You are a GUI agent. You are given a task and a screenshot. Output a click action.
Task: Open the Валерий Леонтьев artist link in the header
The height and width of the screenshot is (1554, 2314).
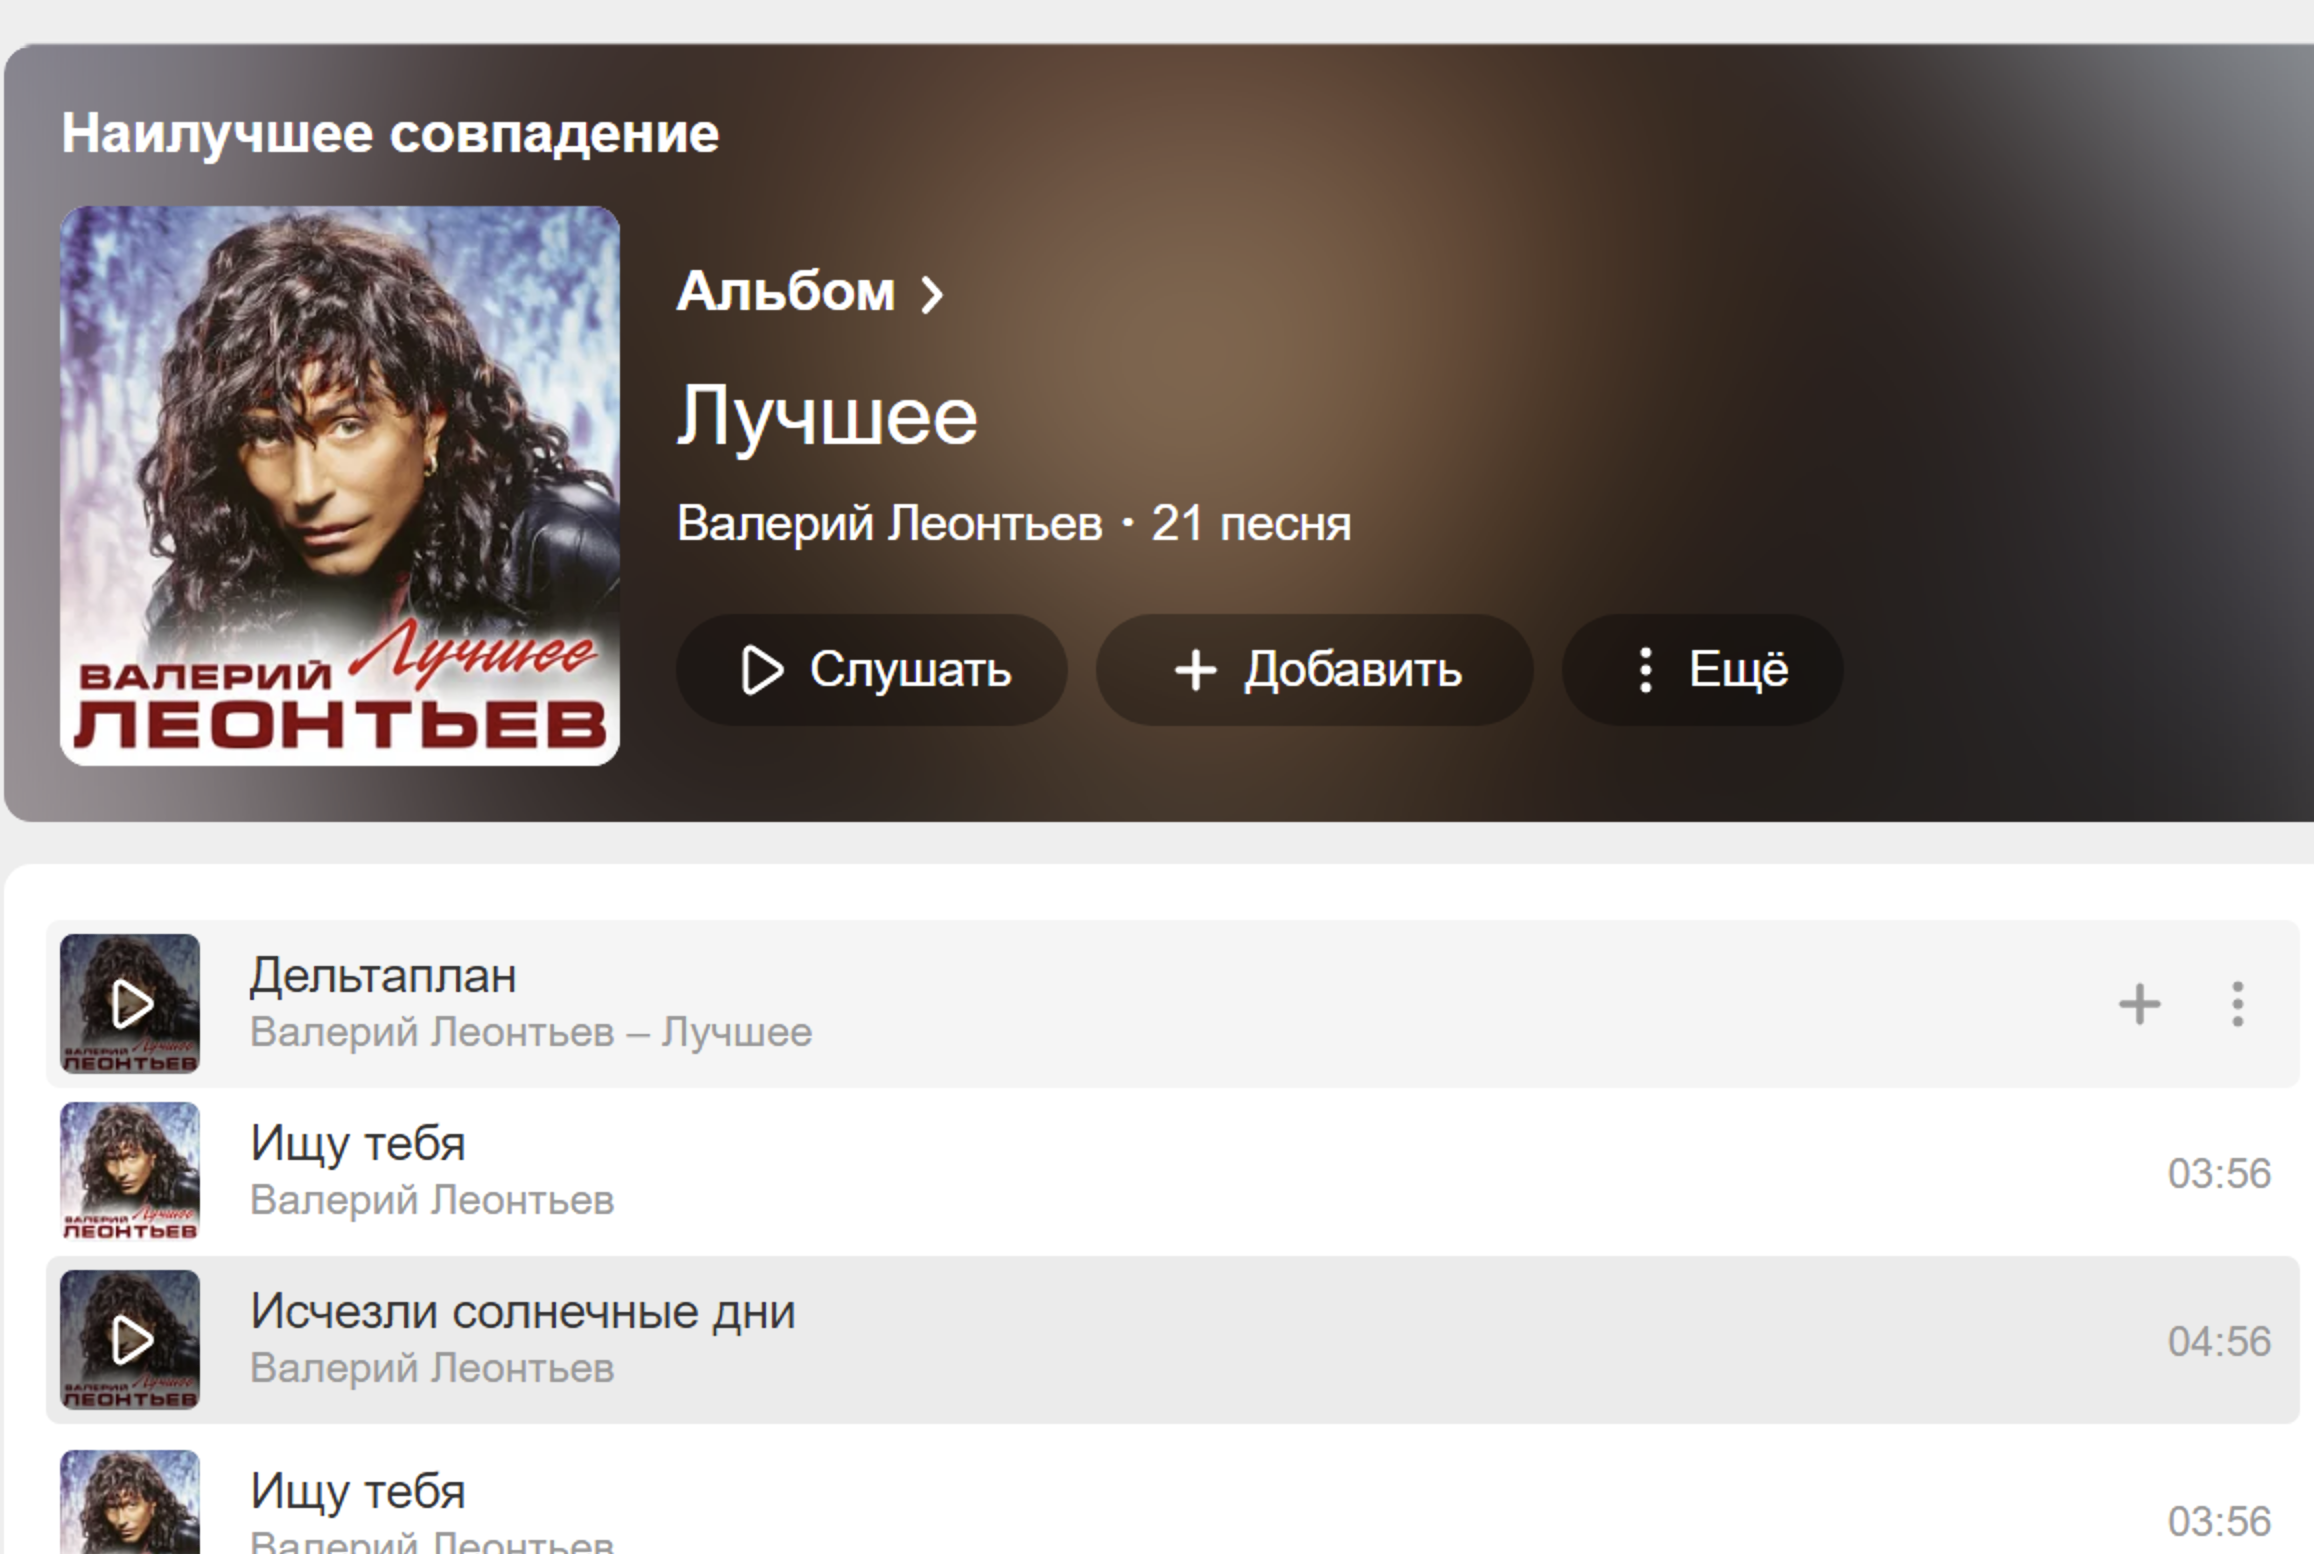click(889, 523)
